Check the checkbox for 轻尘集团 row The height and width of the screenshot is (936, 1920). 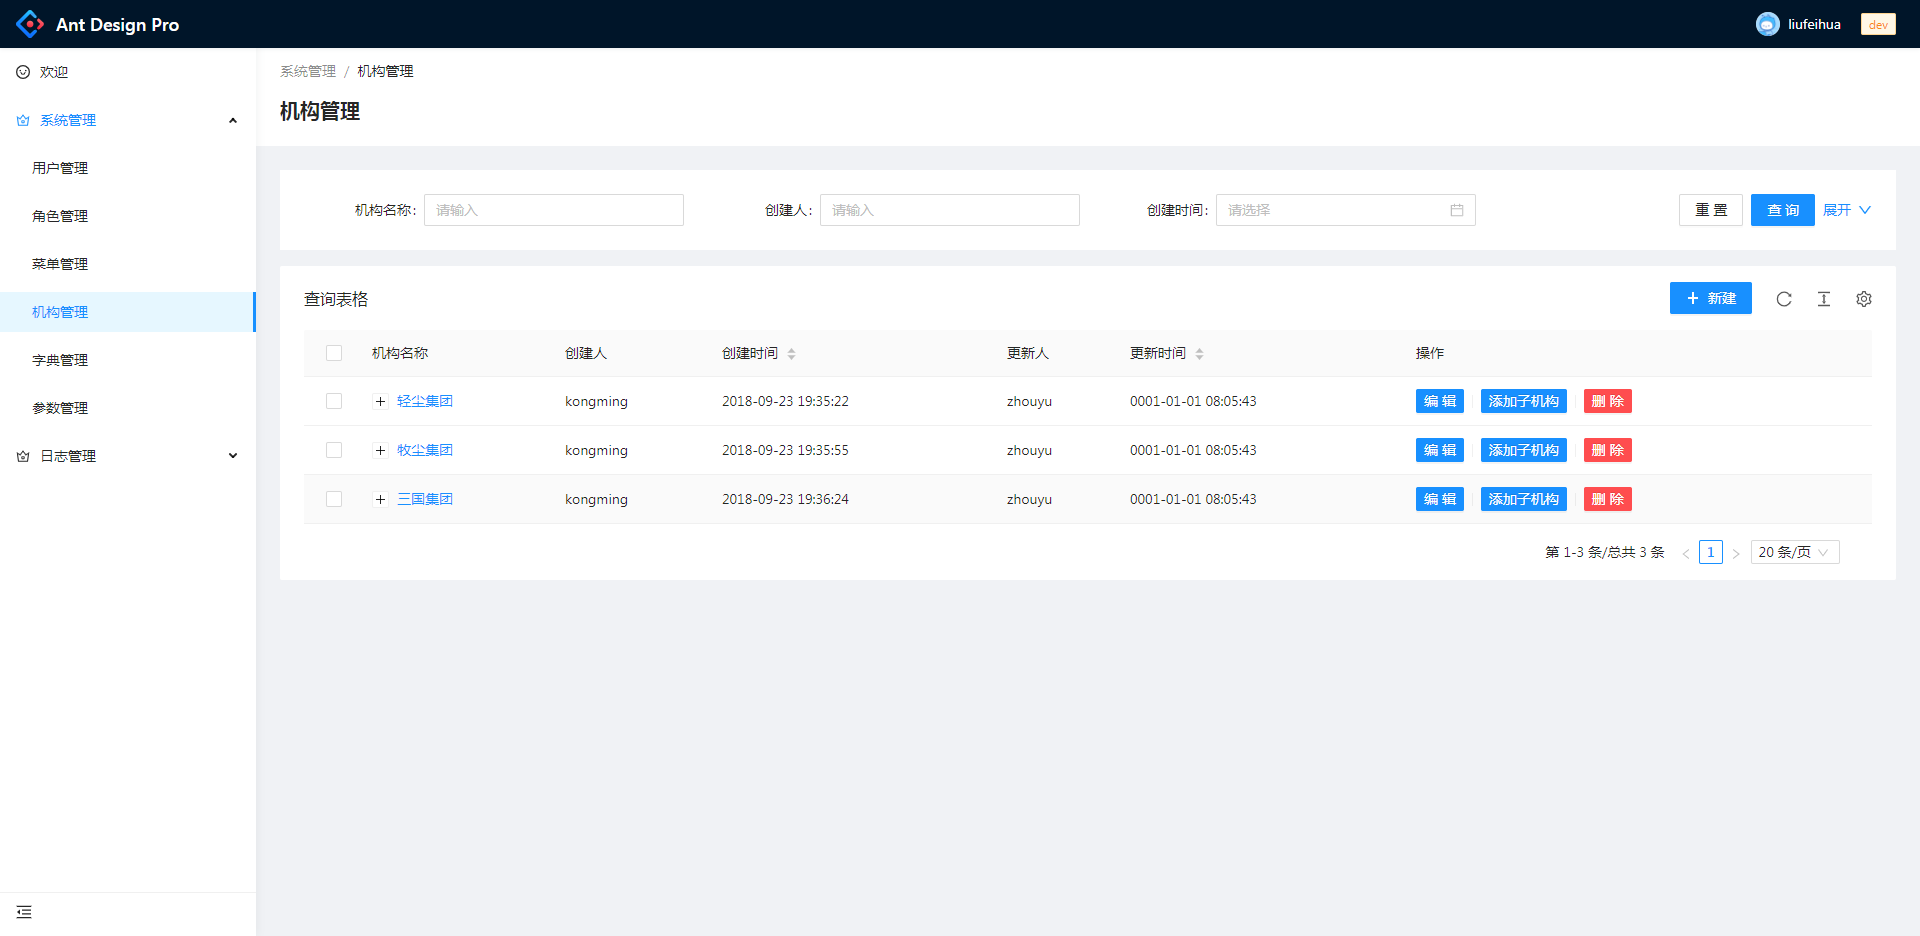click(334, 401)
